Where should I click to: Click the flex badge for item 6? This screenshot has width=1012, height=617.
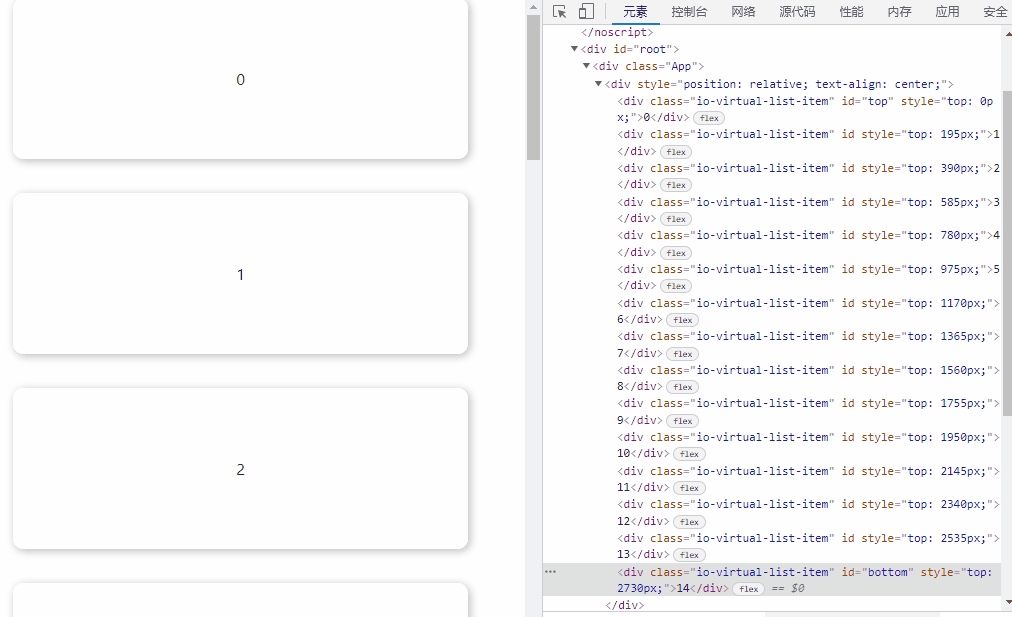click(x=682, y=320)
